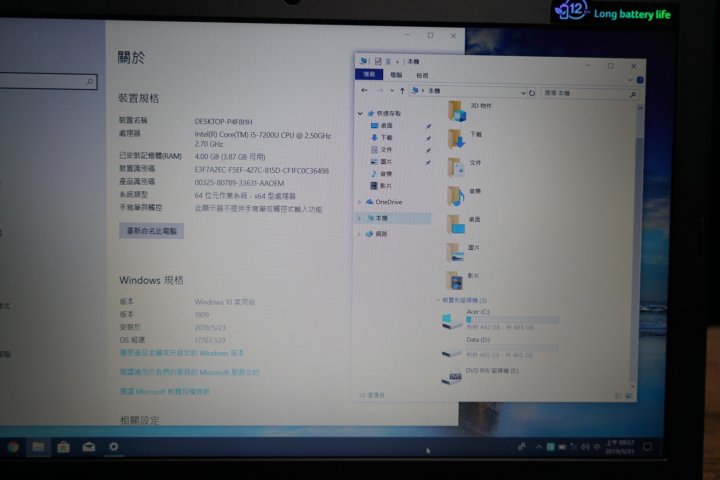Viewport: 720px width, 480px height.
Task: Open the 3D 物件 folder icon
Action: coord(457,111)
